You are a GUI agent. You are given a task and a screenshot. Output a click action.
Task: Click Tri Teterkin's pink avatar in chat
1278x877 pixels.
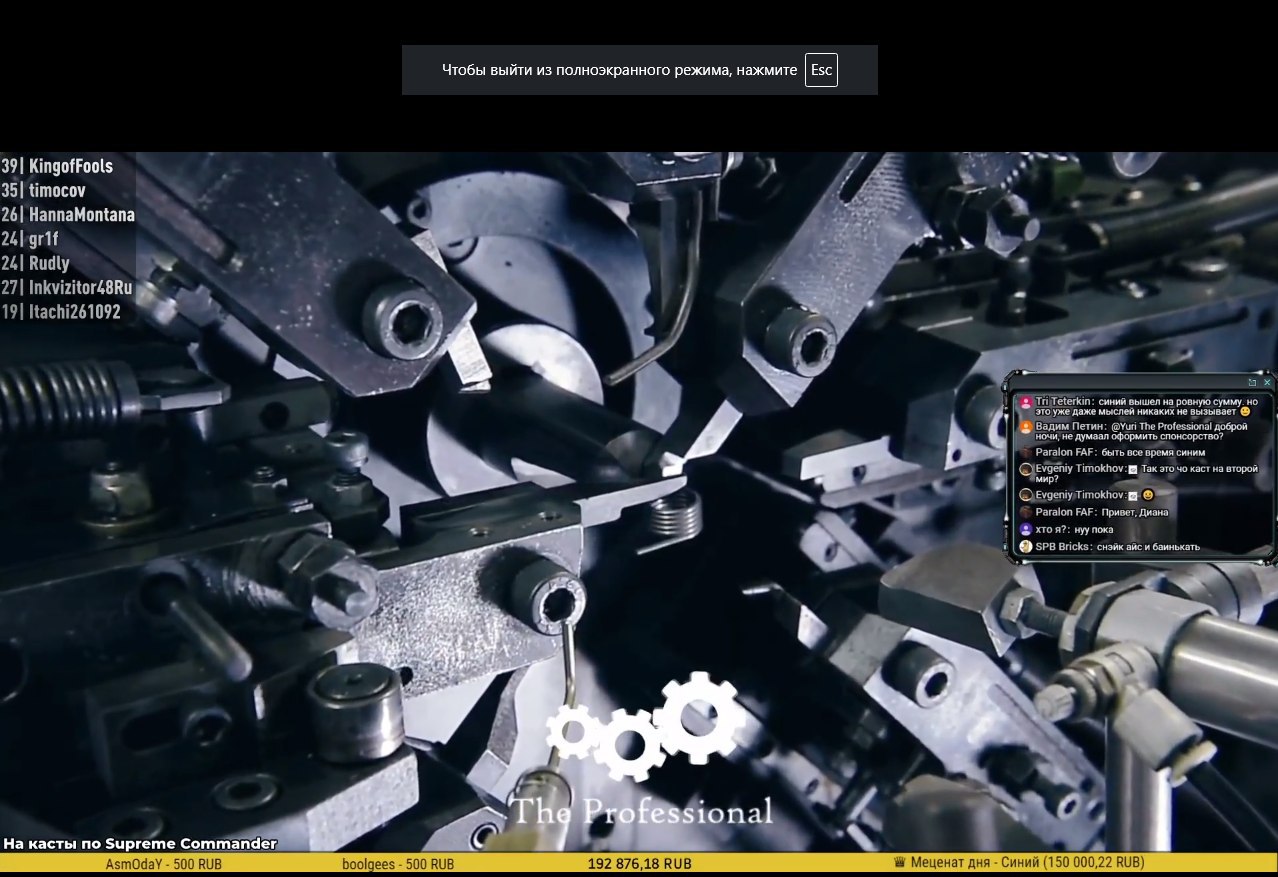(1025, 402)
